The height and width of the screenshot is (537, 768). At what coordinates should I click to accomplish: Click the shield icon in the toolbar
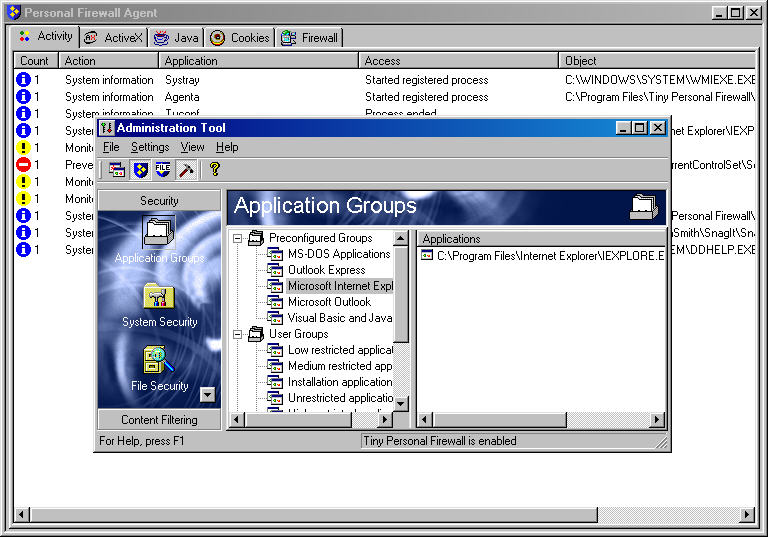click(140, 170)
